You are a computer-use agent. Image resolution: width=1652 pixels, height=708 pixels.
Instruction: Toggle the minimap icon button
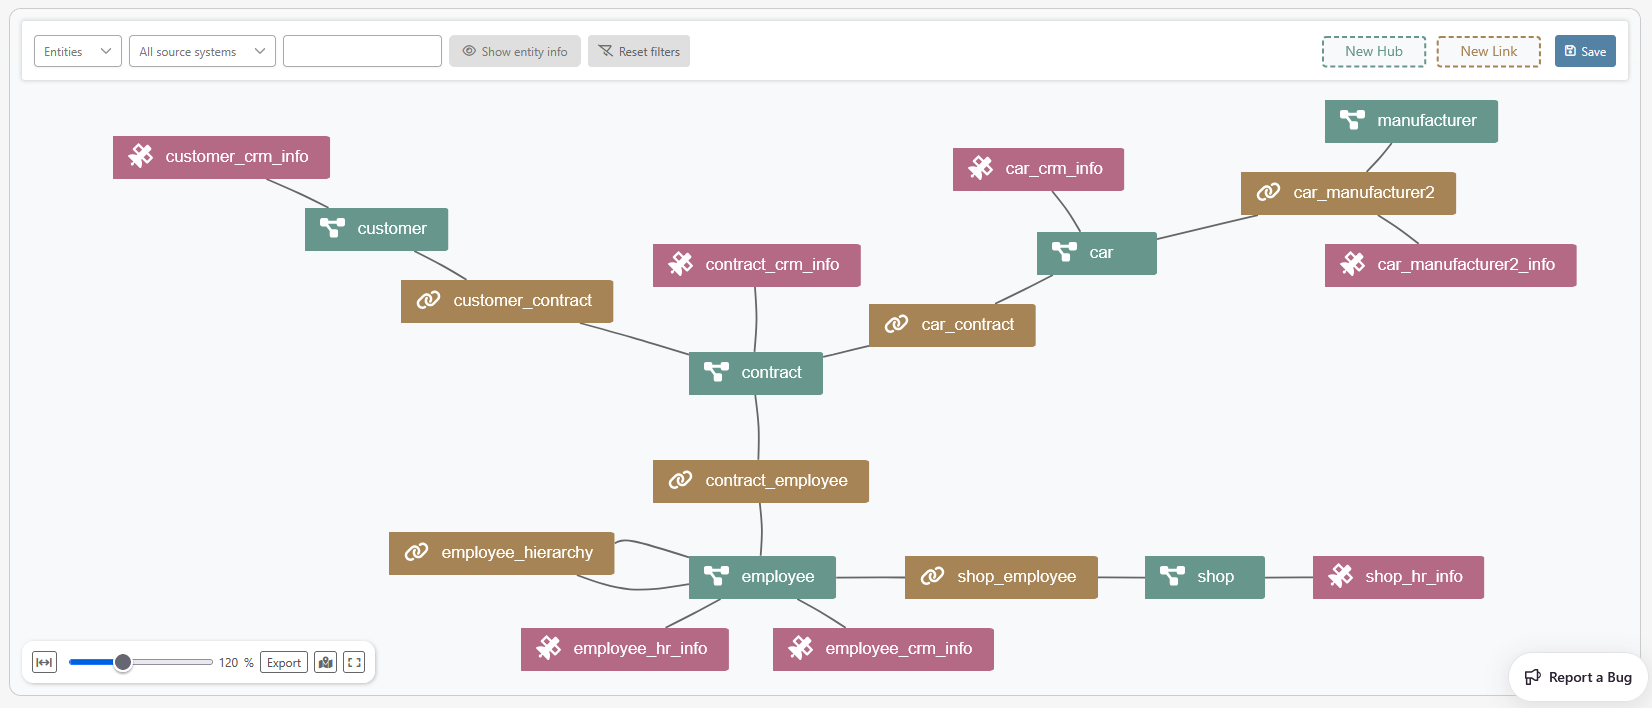(x=325, y=662)
